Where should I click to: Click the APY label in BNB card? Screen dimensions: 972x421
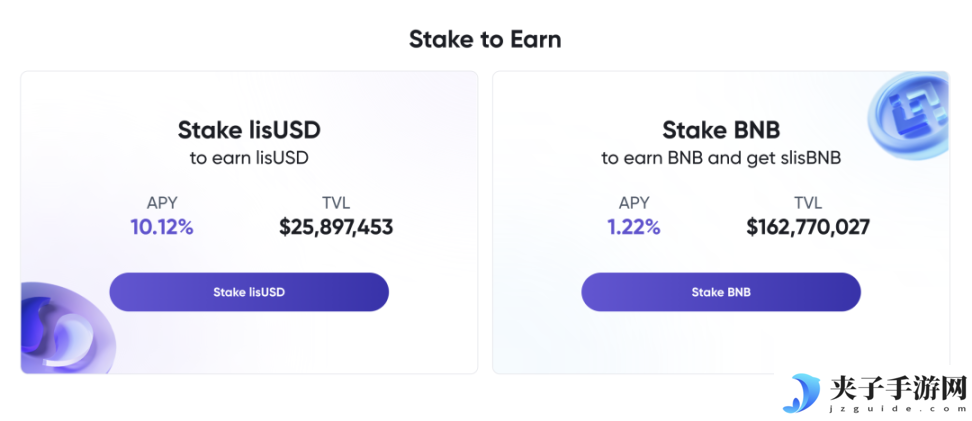coord(634,203)
